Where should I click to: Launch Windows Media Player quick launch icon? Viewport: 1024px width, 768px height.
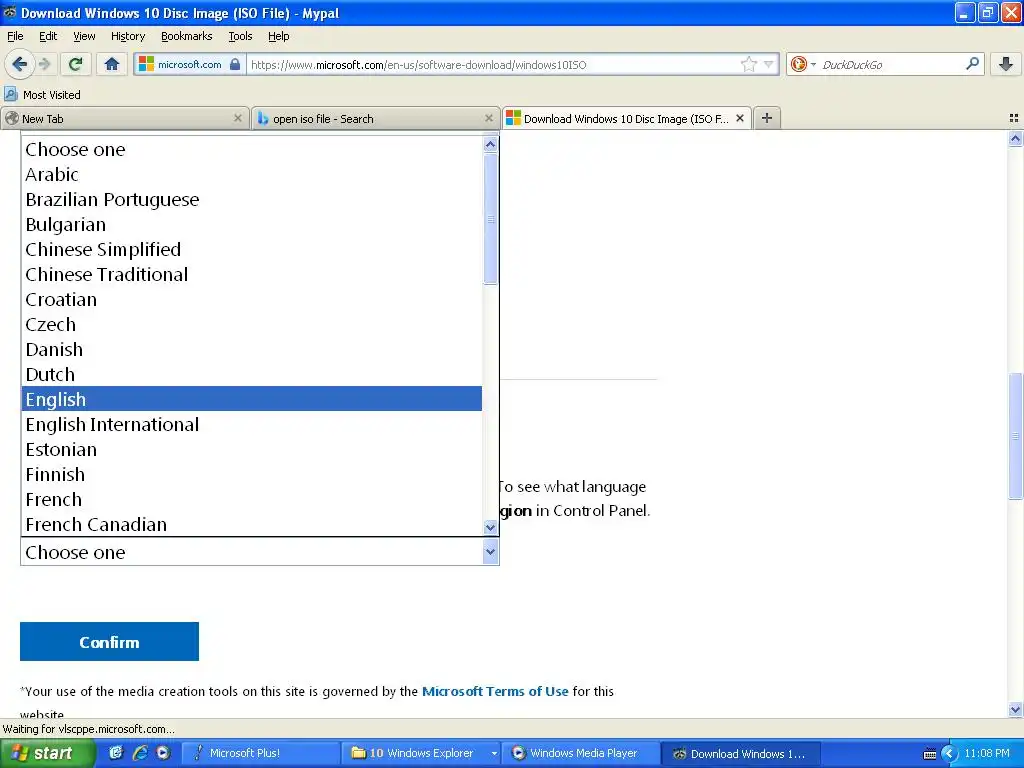[x=163, y=753]
